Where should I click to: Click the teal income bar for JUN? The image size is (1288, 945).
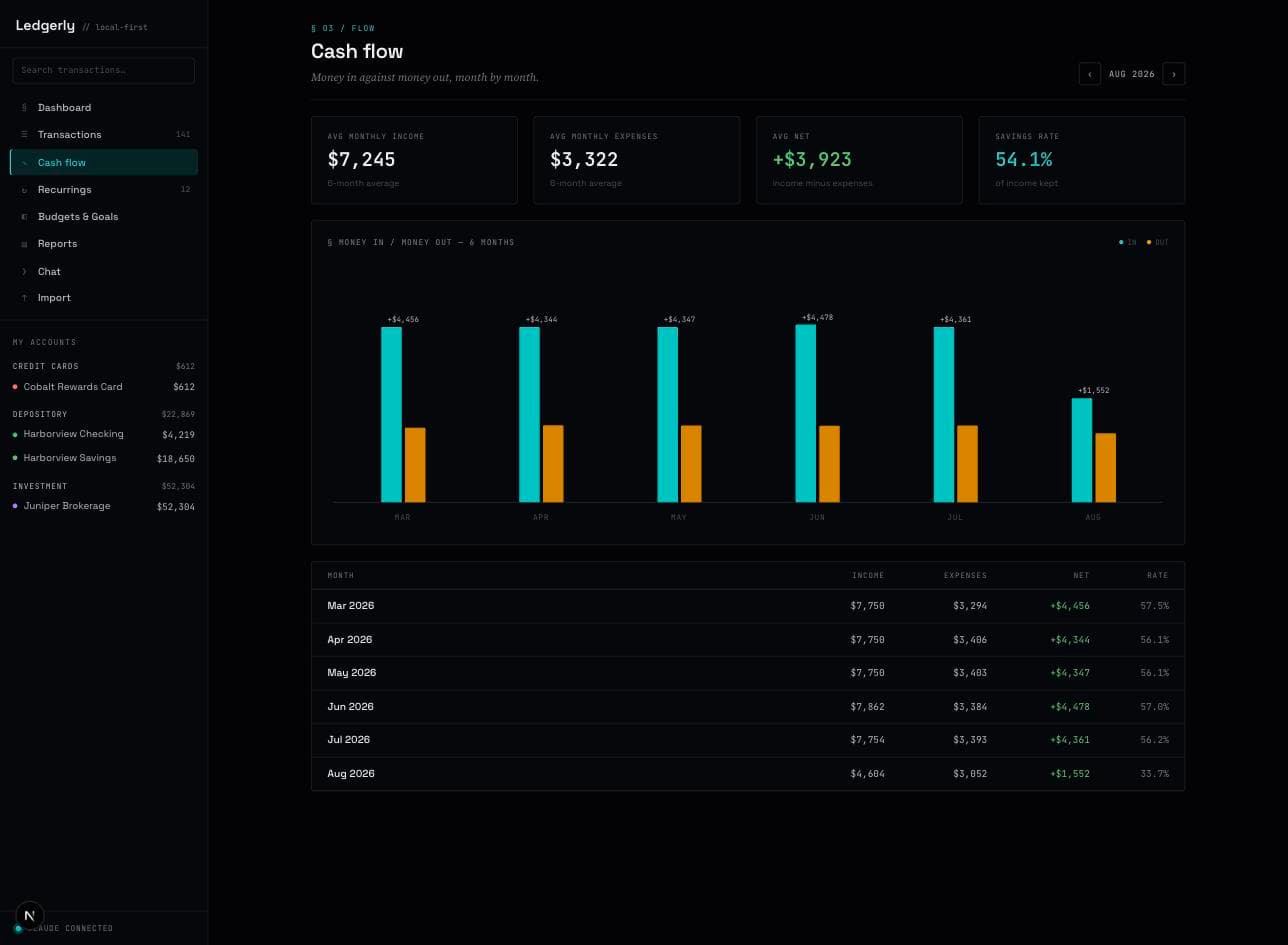click(x=805, y=413)
